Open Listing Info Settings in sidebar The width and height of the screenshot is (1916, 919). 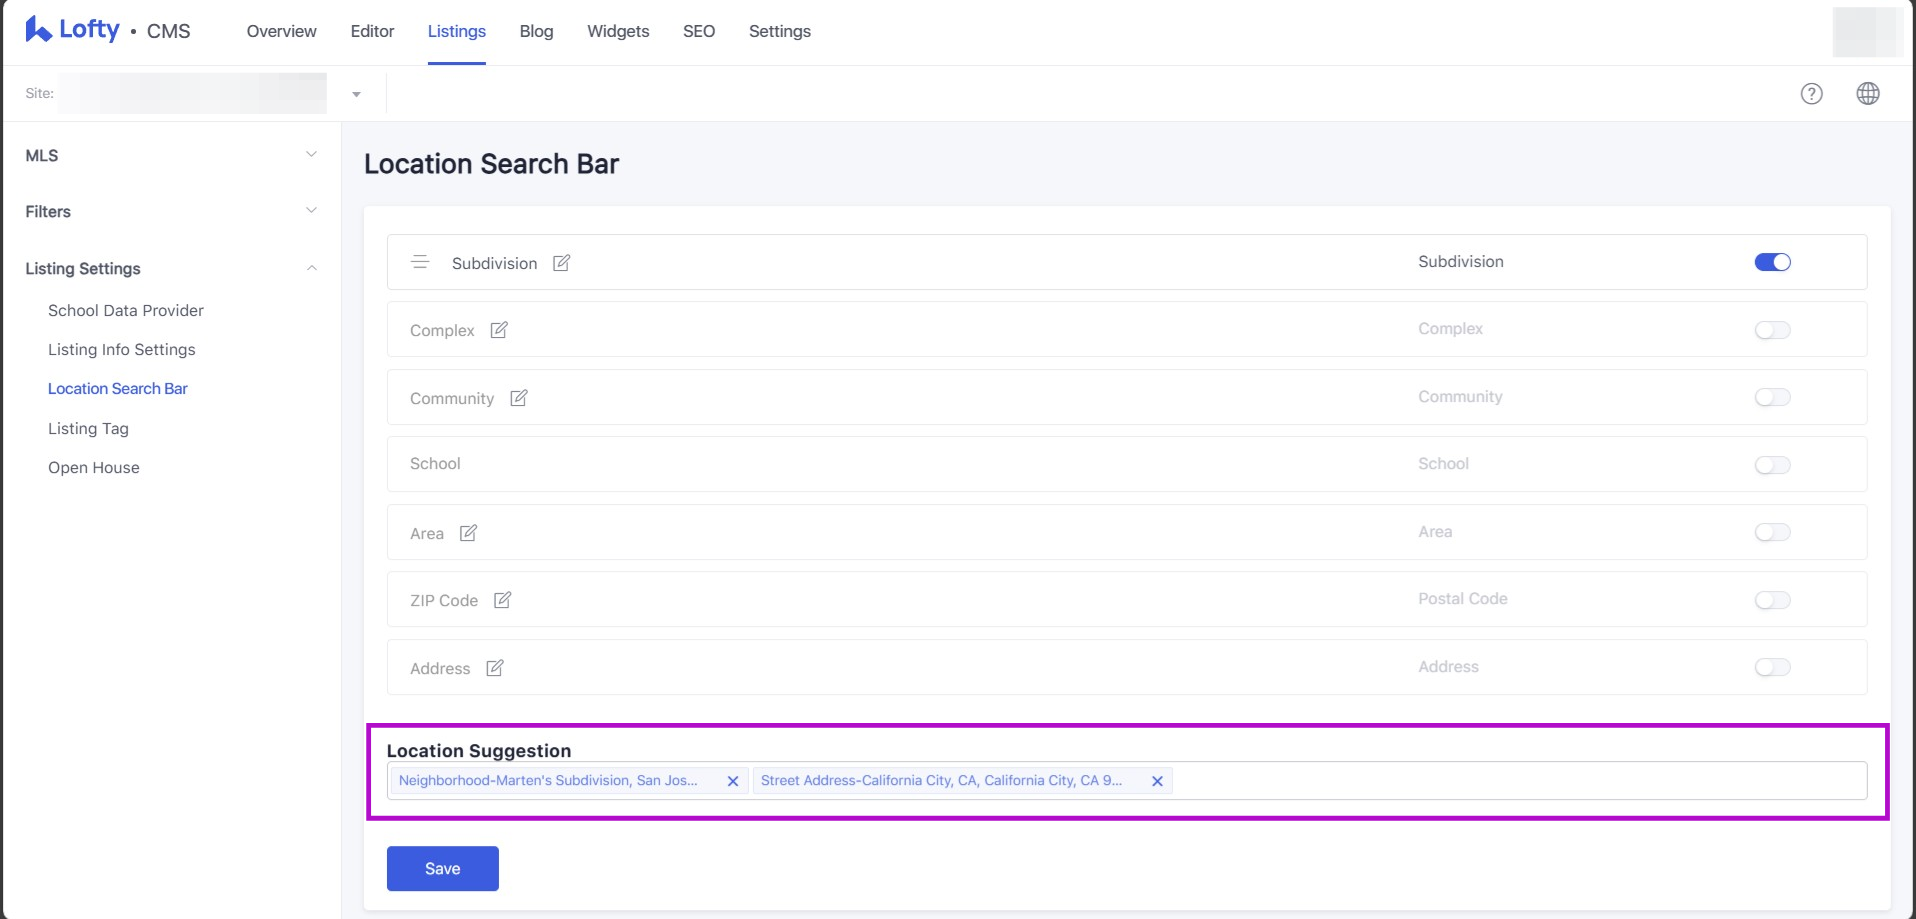(121, 349)
